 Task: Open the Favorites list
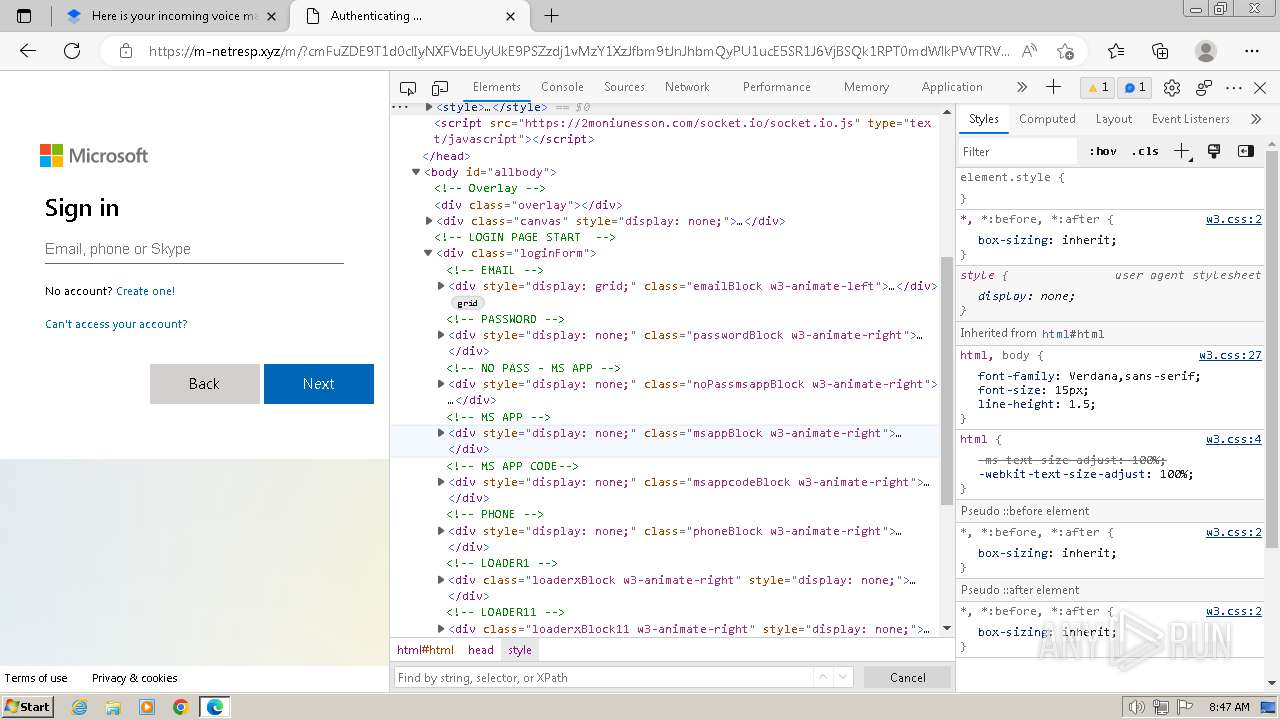click(x=1116, y=51)
